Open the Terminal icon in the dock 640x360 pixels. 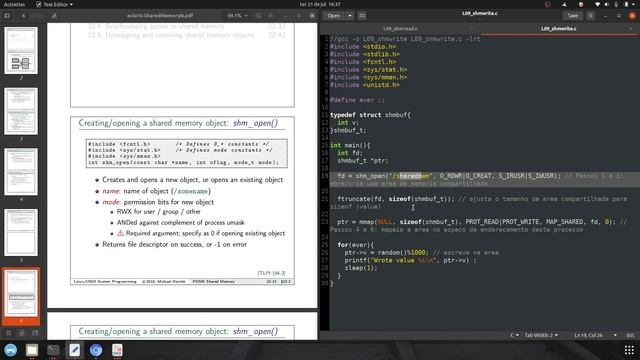pos(53,350)
